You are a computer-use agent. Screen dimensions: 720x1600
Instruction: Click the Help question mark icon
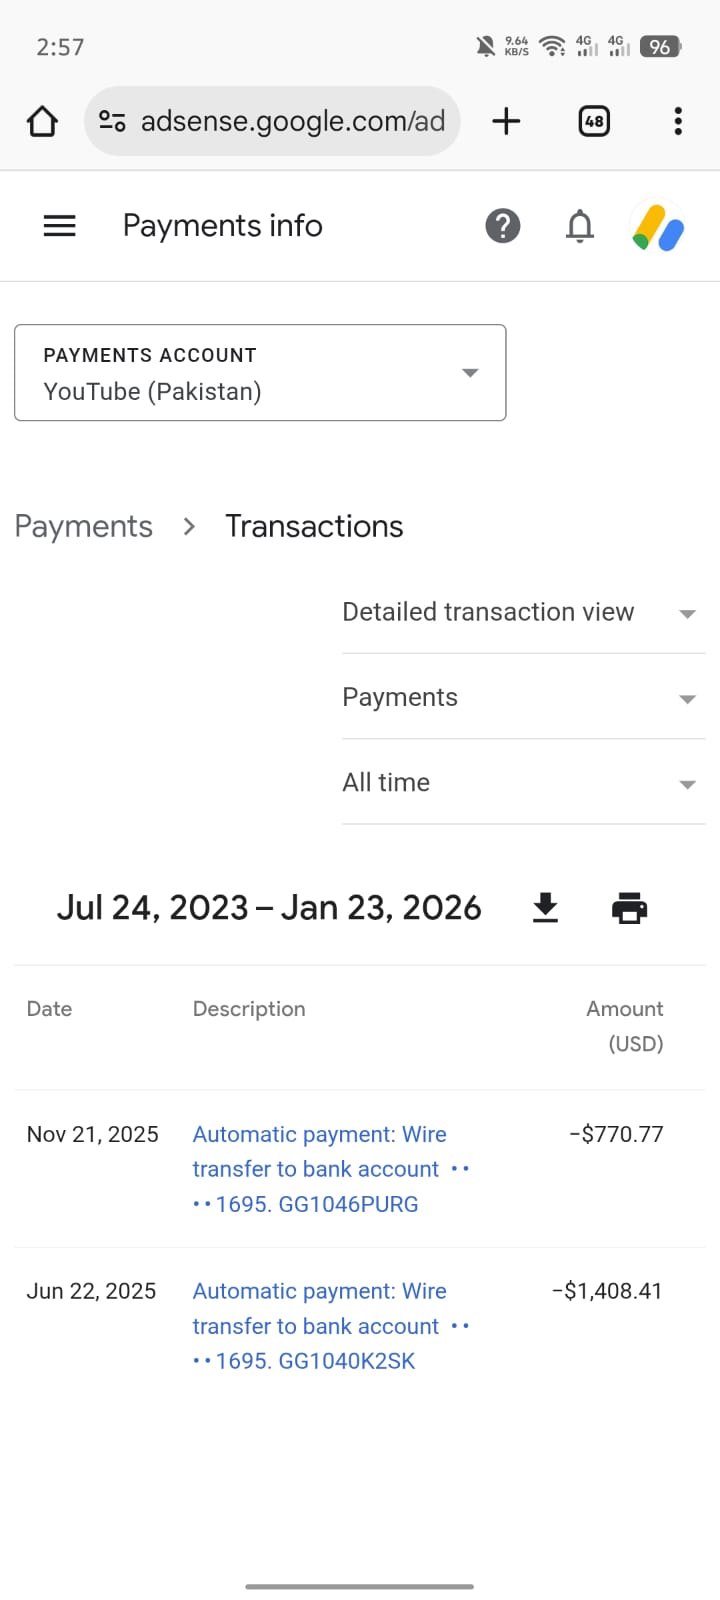503,226
